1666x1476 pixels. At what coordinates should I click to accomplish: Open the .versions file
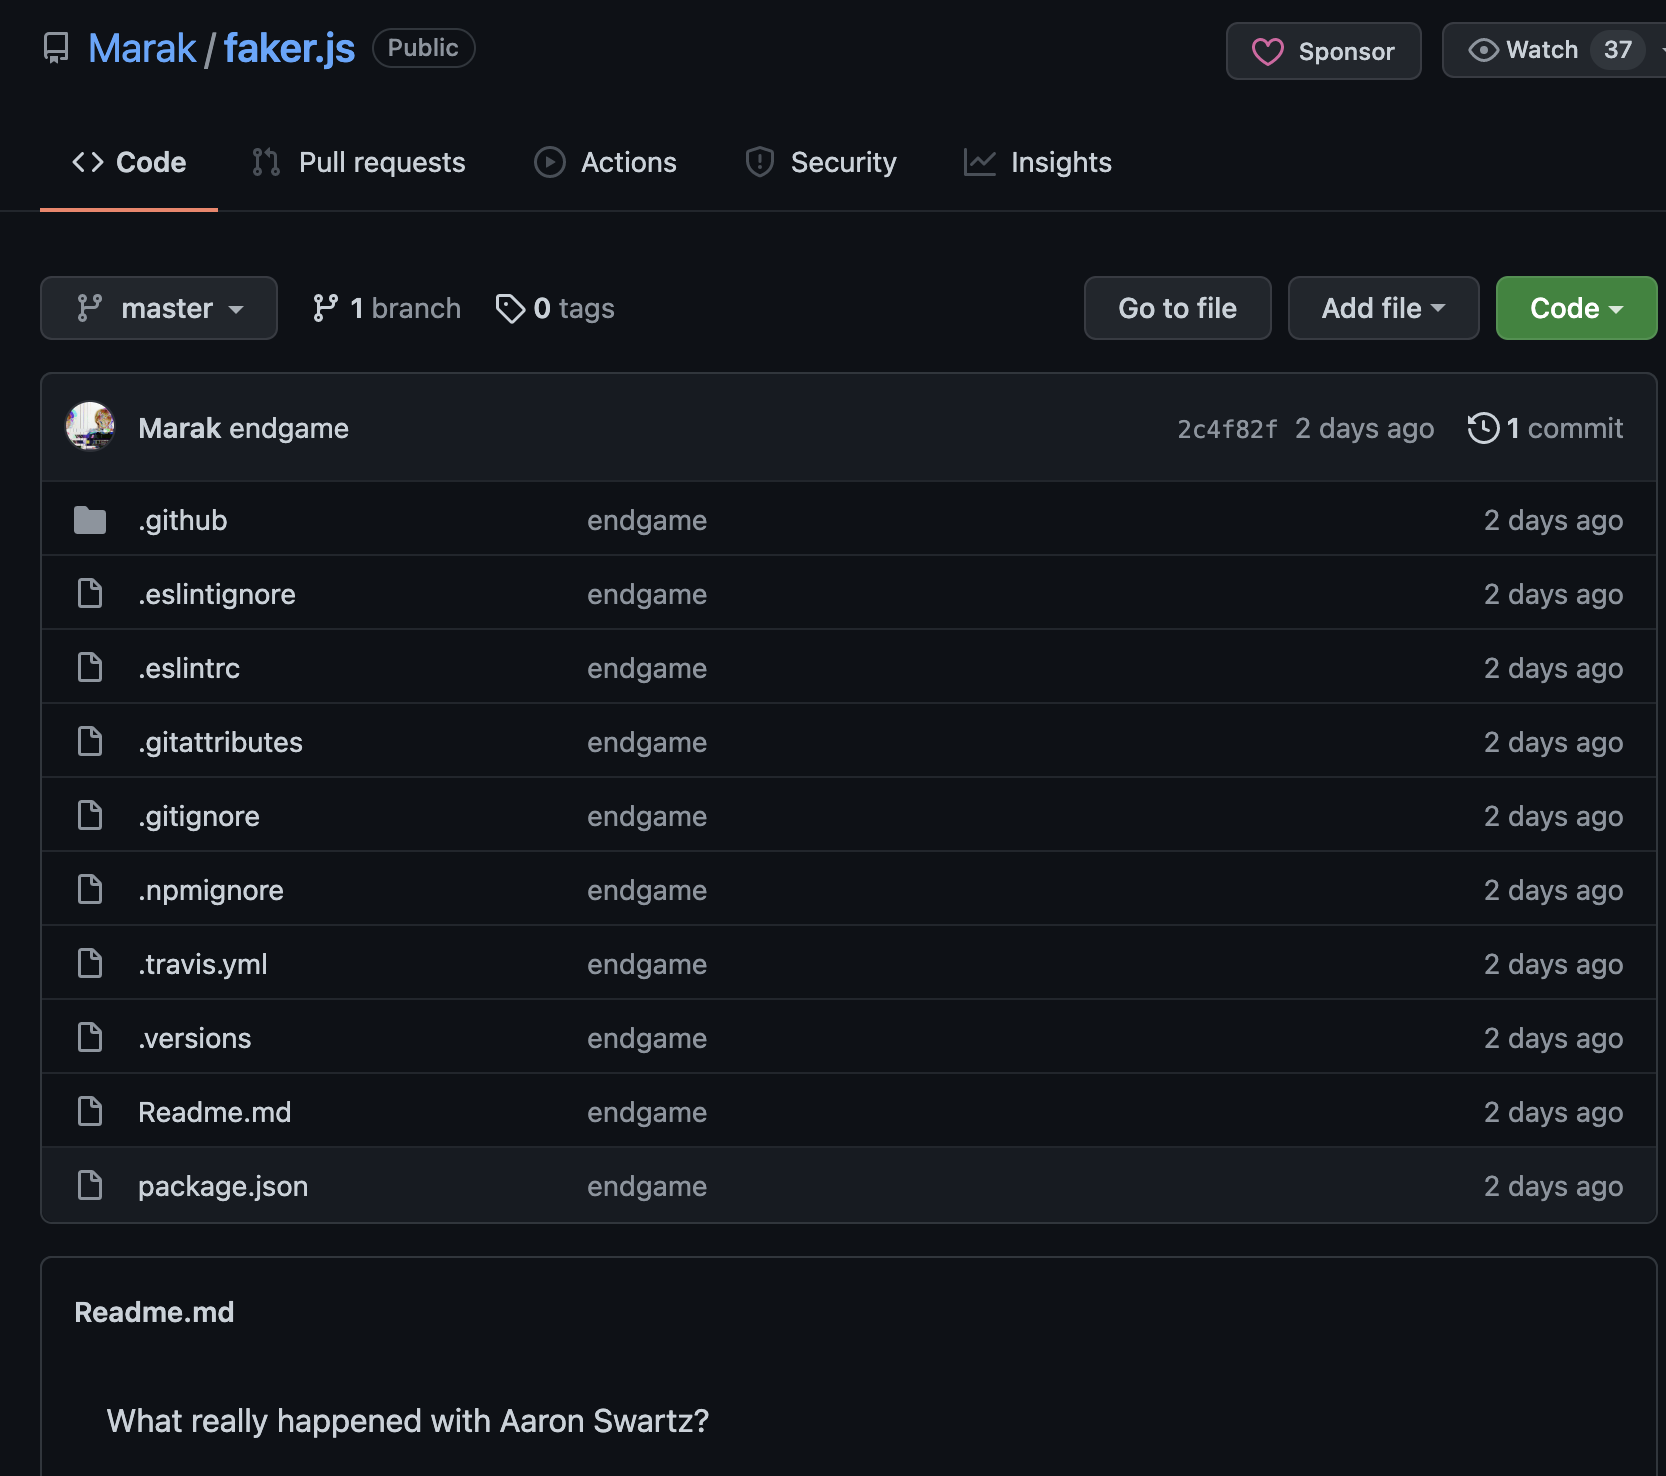pos(195,1038)
